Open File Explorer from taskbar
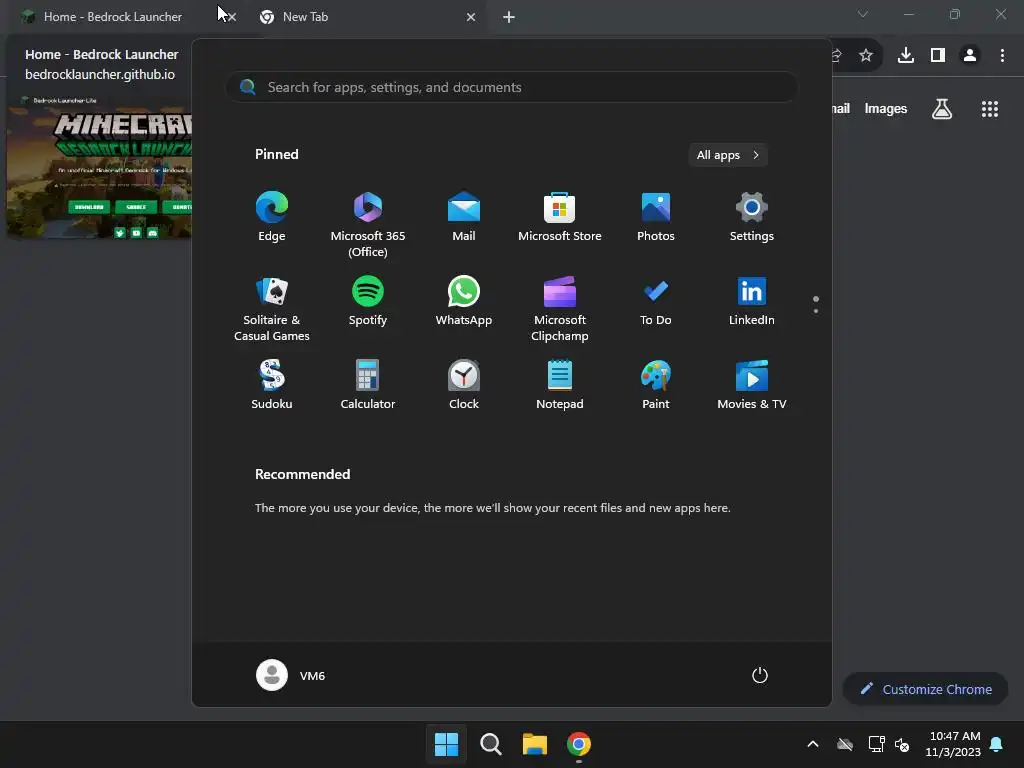The width and height of the screenshot is (1024, 768). point(535,744)
